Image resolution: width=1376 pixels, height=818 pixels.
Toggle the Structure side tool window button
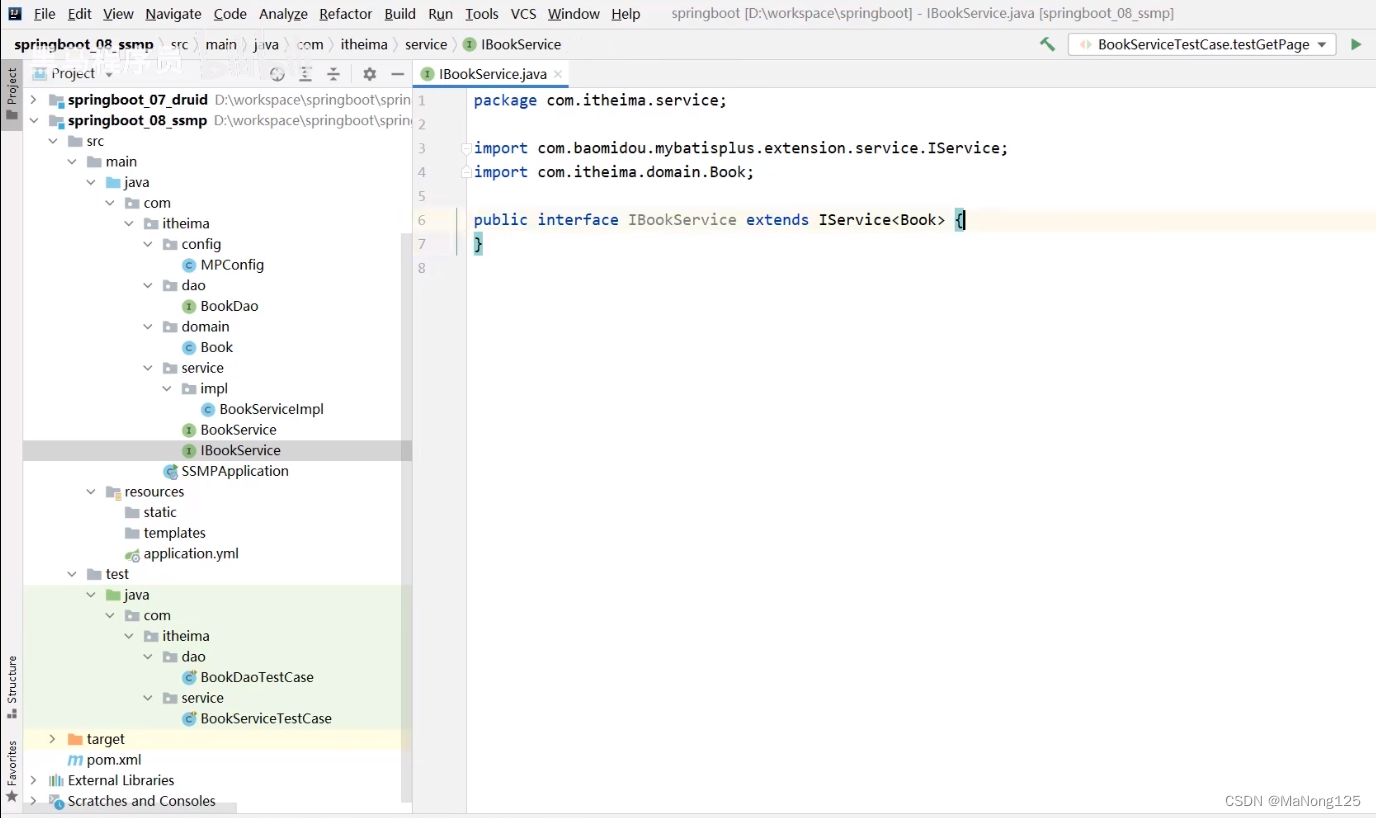pyautogui.click(x=12, y=687)
